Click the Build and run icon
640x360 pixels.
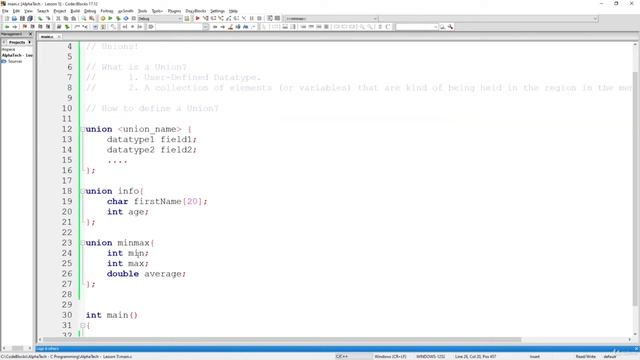coord(118,18)
